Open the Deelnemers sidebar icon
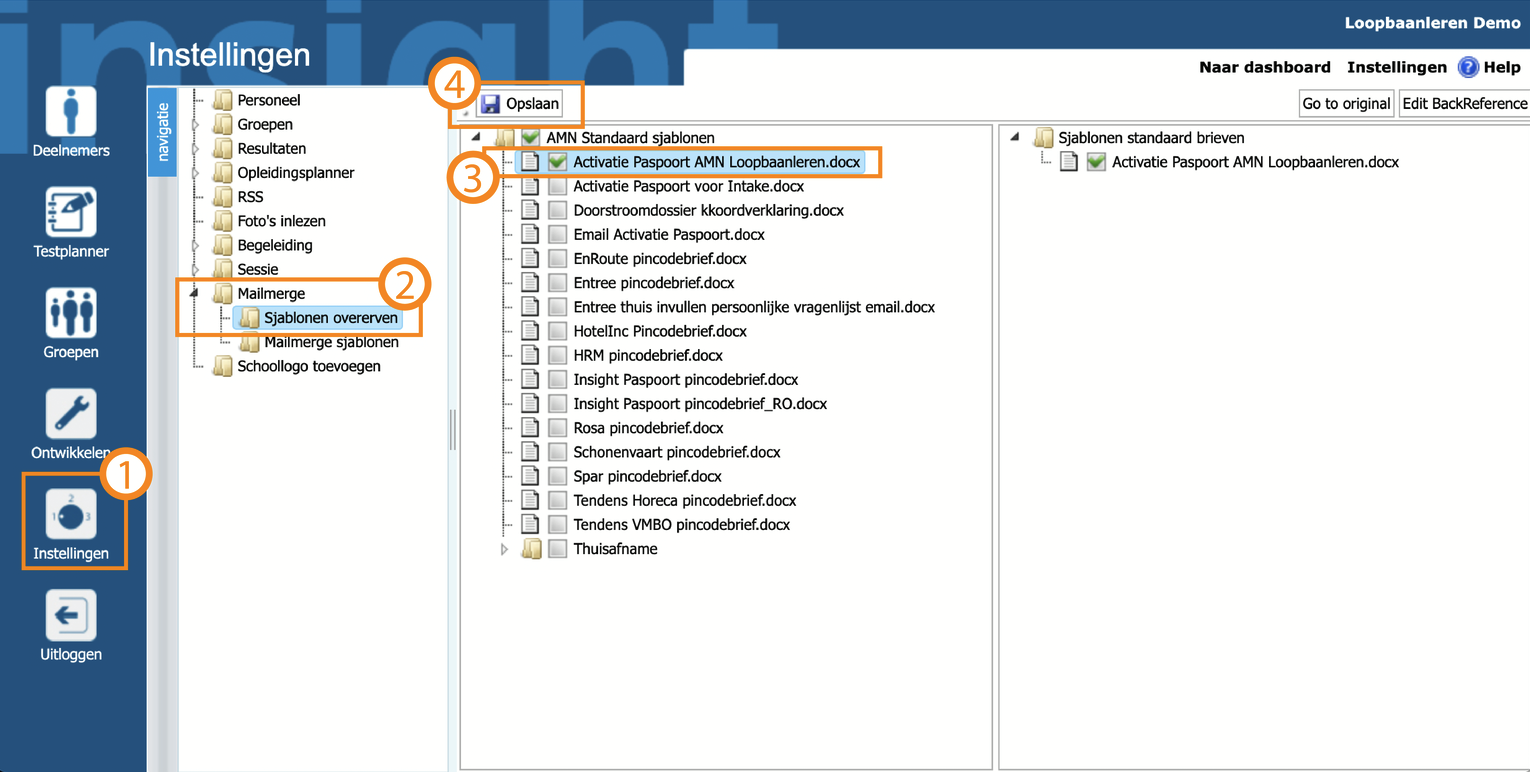The image size is (1530, 772). tap(71, 111)
